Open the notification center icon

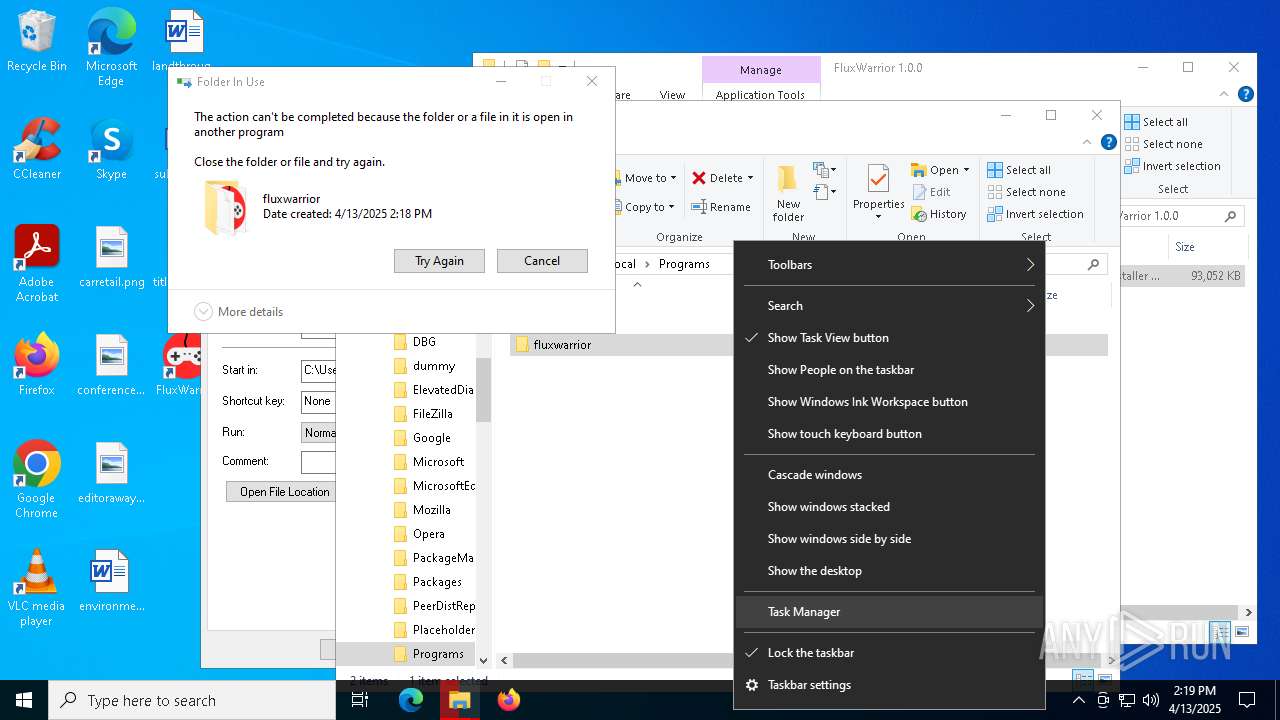point(1247,700)
